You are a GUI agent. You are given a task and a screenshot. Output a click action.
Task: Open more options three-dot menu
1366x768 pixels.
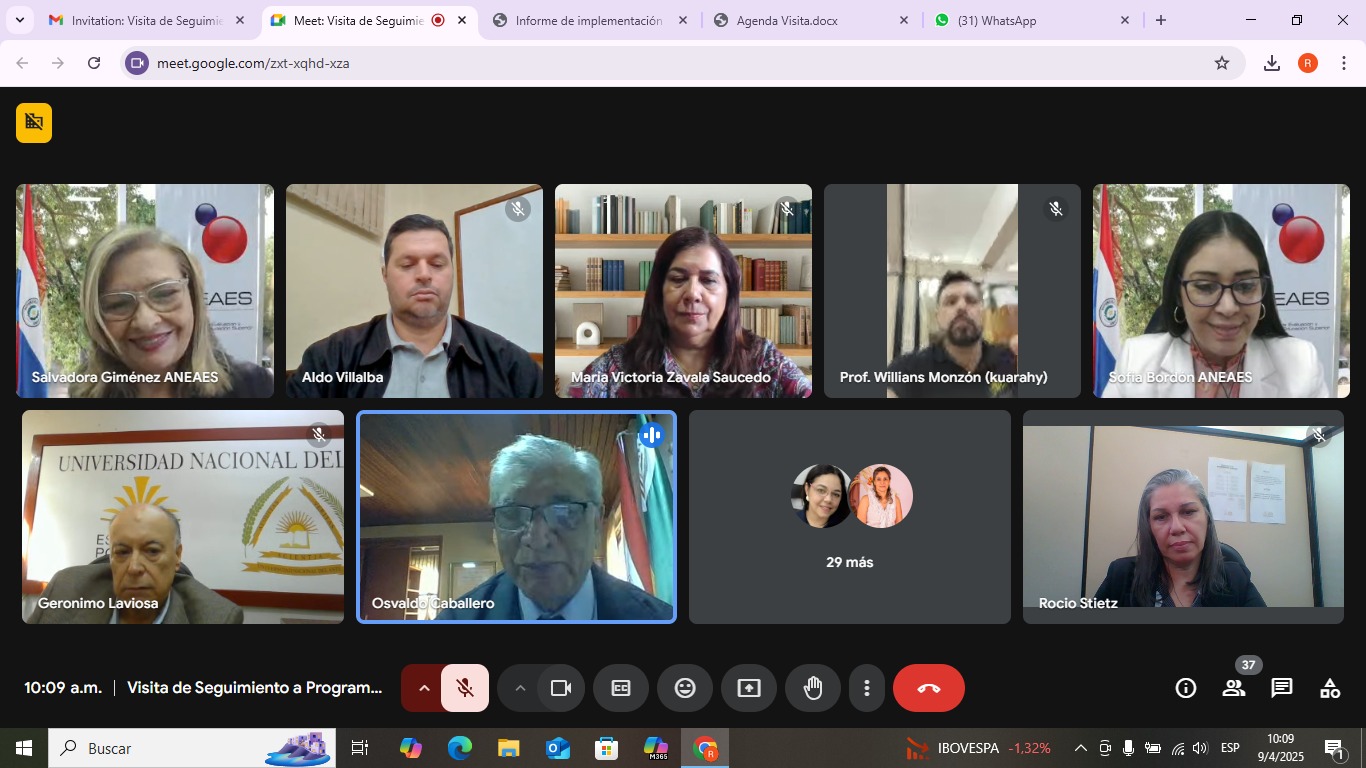point(867,688)
